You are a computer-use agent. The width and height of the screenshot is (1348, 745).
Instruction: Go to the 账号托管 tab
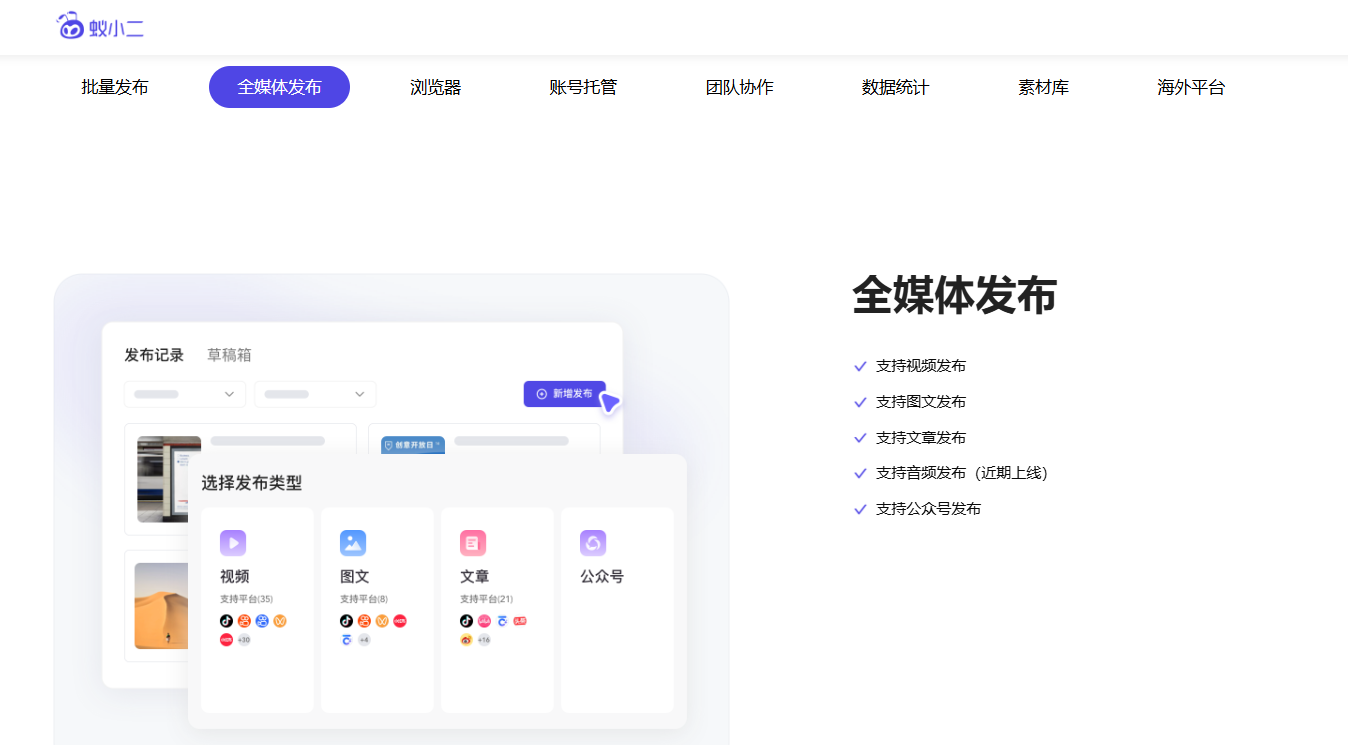tap(583, 87)
